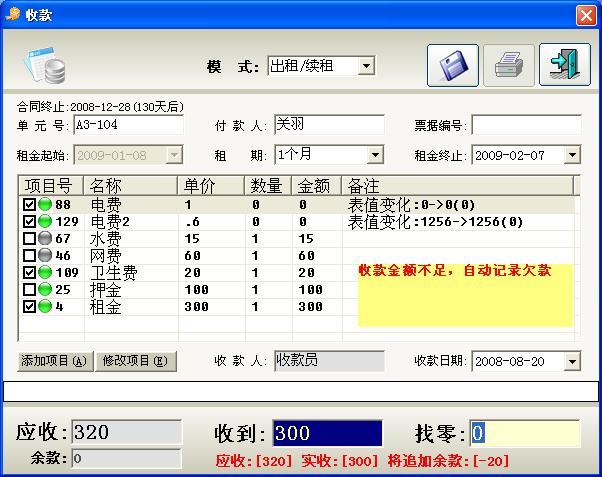The image size is (602, 477).
Task: Click the 卫生费 name cell
Action: click(114, 273)
